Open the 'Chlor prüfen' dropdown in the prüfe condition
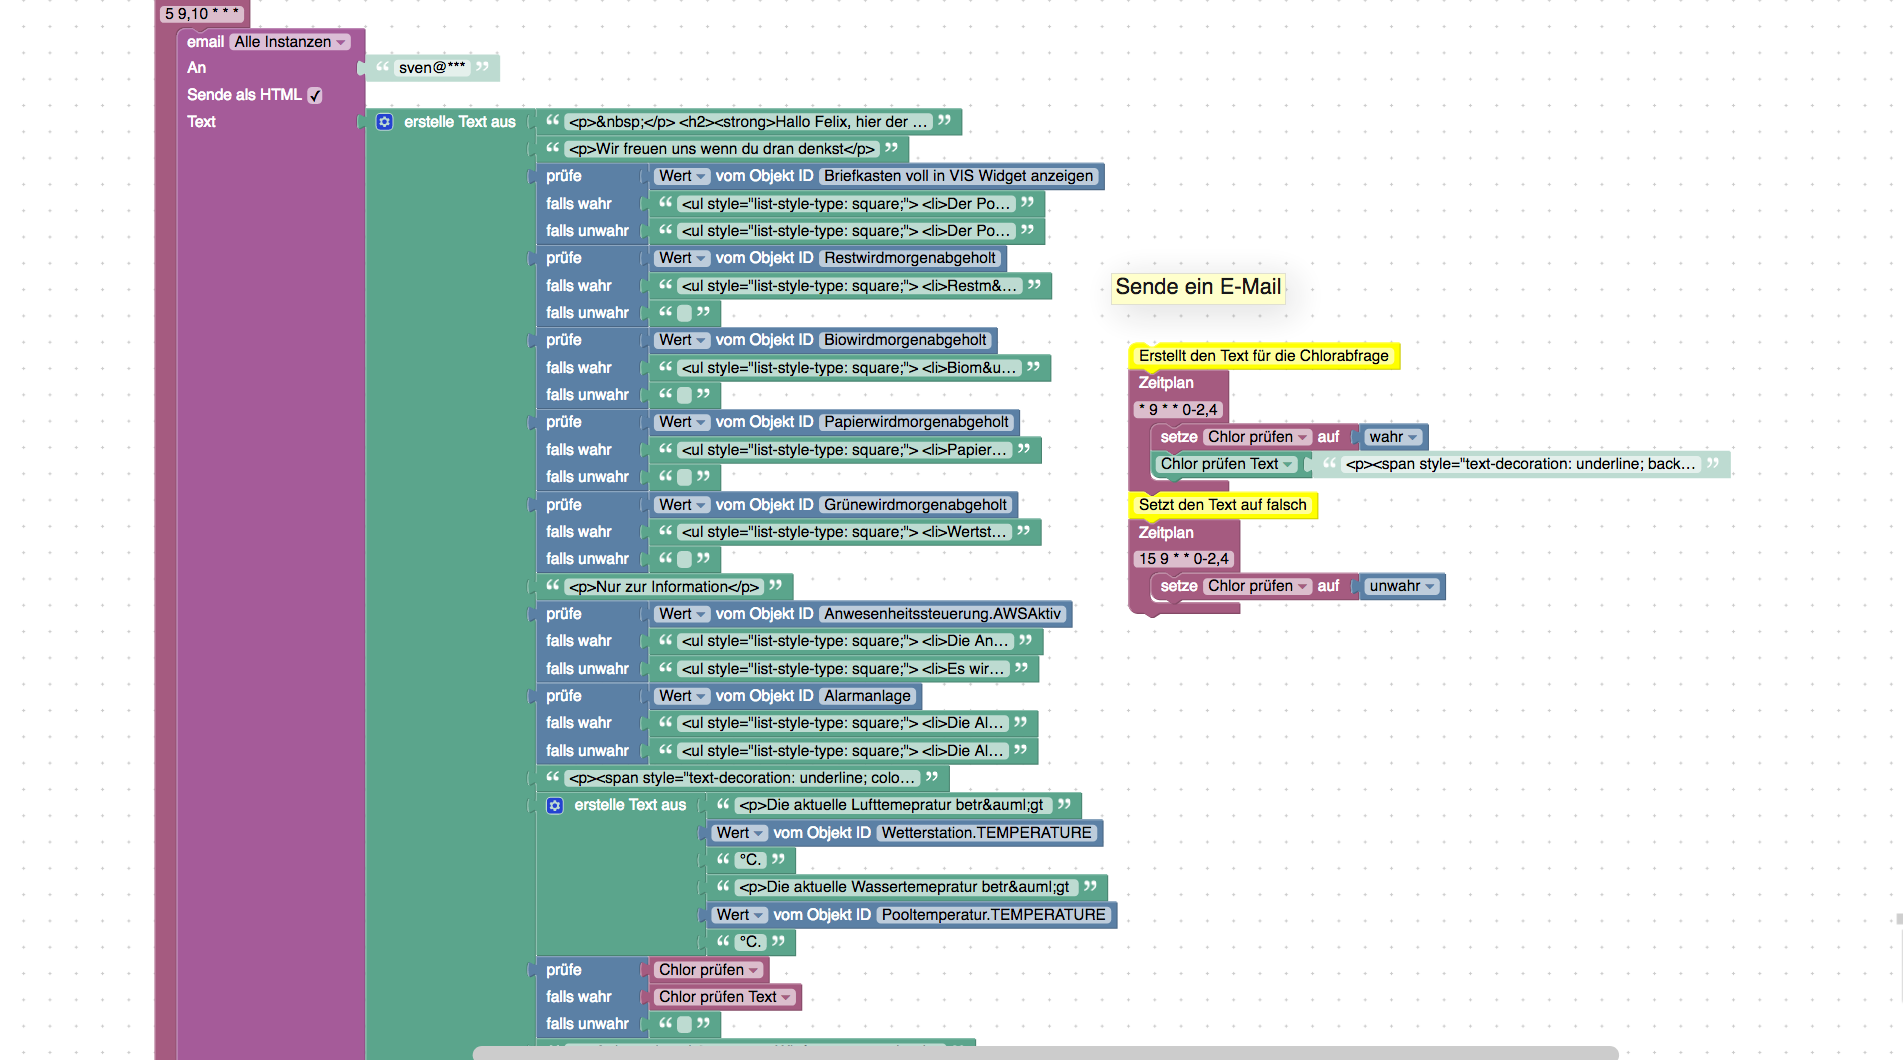 tap(709, 970)
